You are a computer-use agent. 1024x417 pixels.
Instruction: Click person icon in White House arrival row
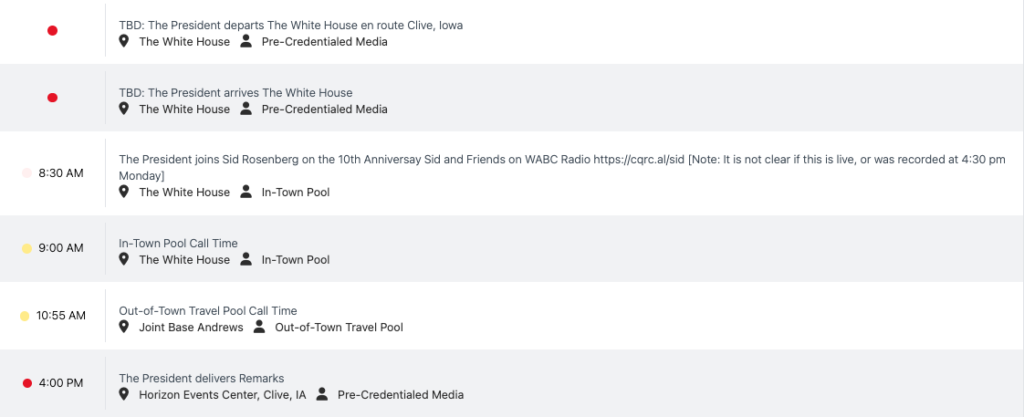pos(246,109)
